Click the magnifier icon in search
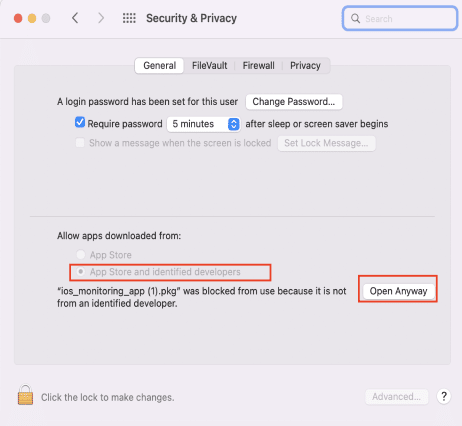 pyautogui.click(x=355, y=18)
